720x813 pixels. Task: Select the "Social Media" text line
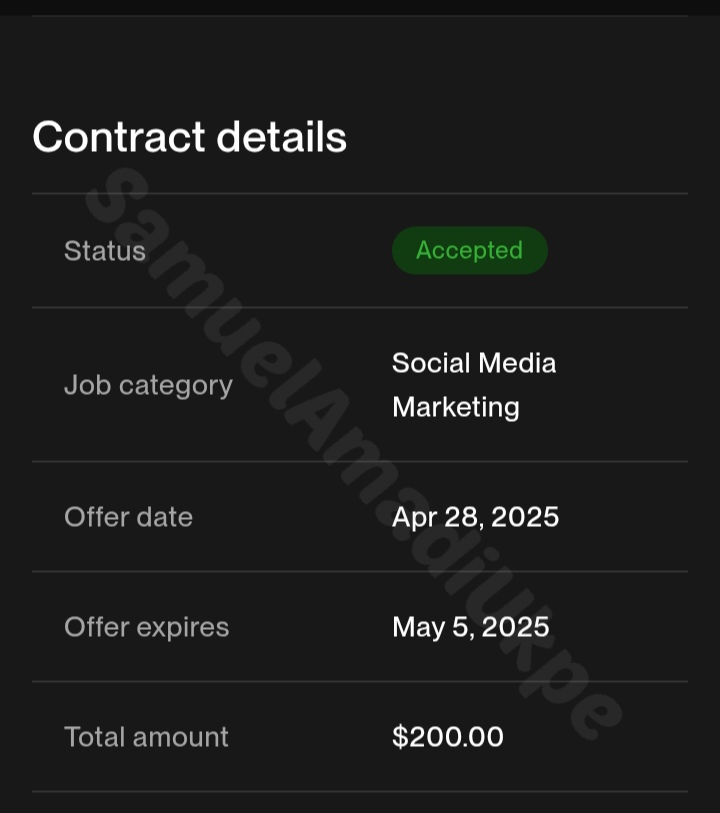click(473, 362)
